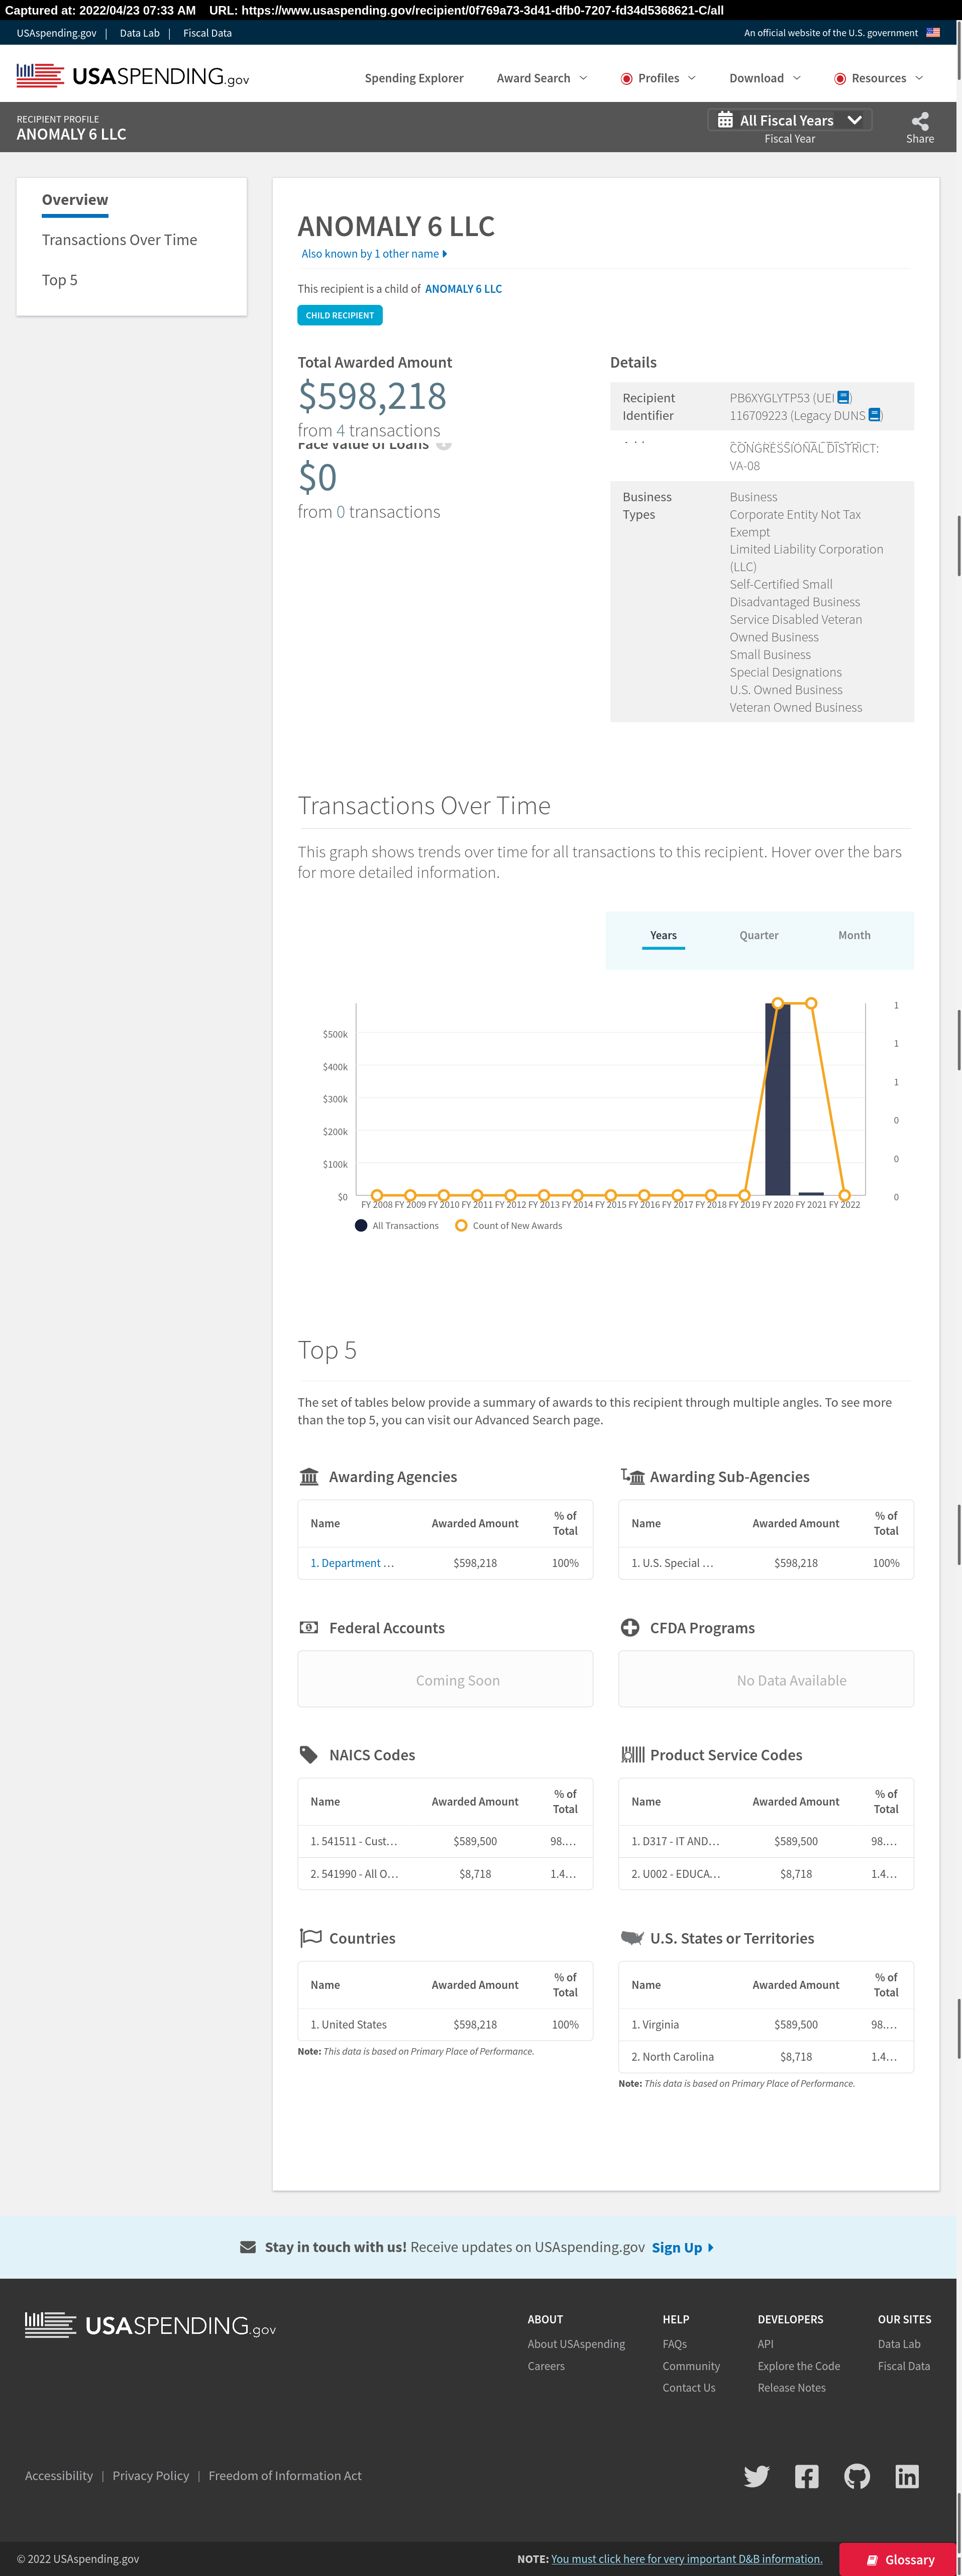Click the Product Service Codes barcode icon
962x2576 pixels.
[x=632, y=1754]
